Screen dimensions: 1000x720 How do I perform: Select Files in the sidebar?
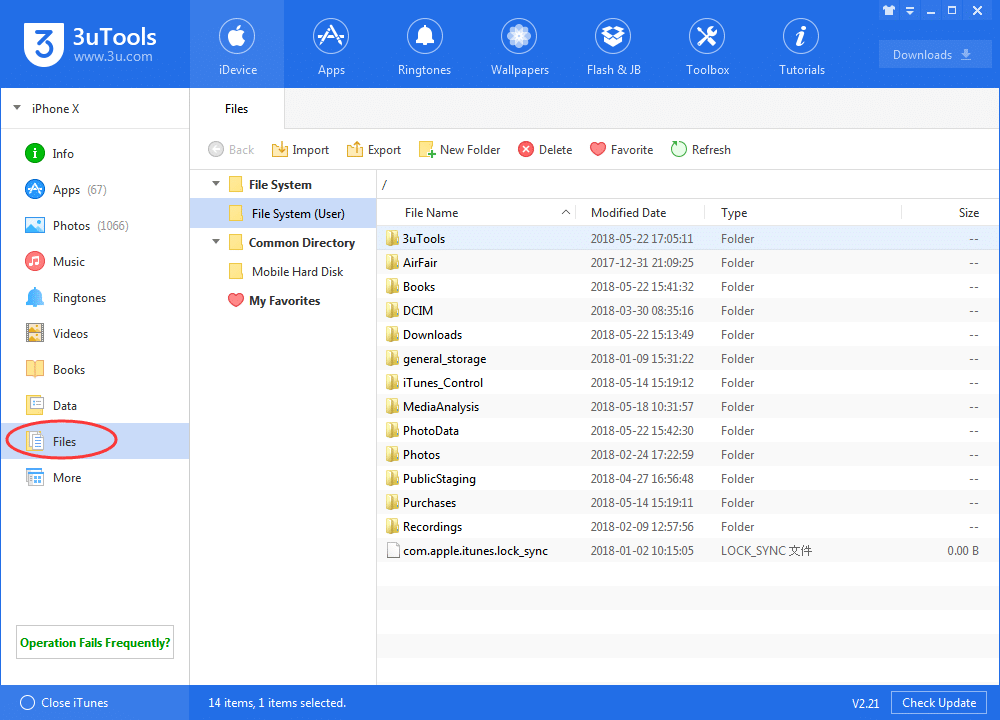coord(95,441)
